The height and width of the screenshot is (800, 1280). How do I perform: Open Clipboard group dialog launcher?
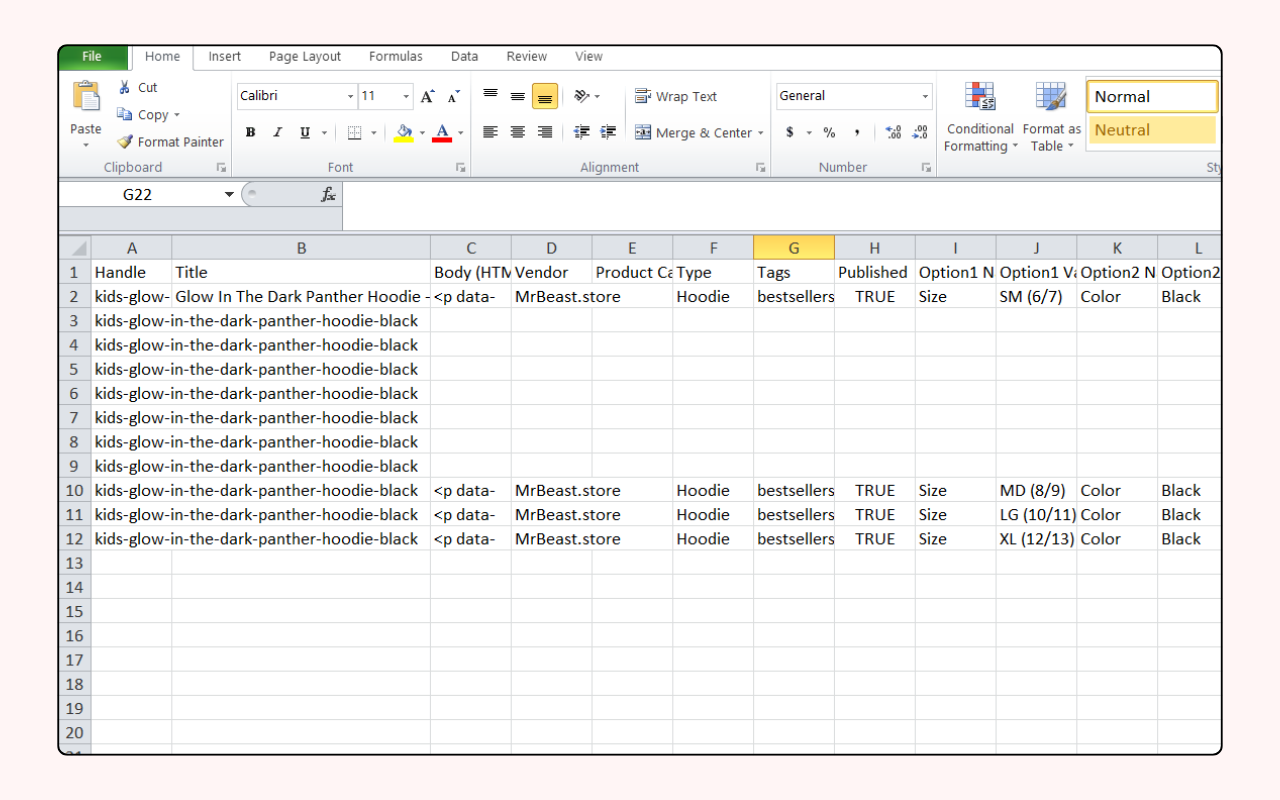(221, 168)
